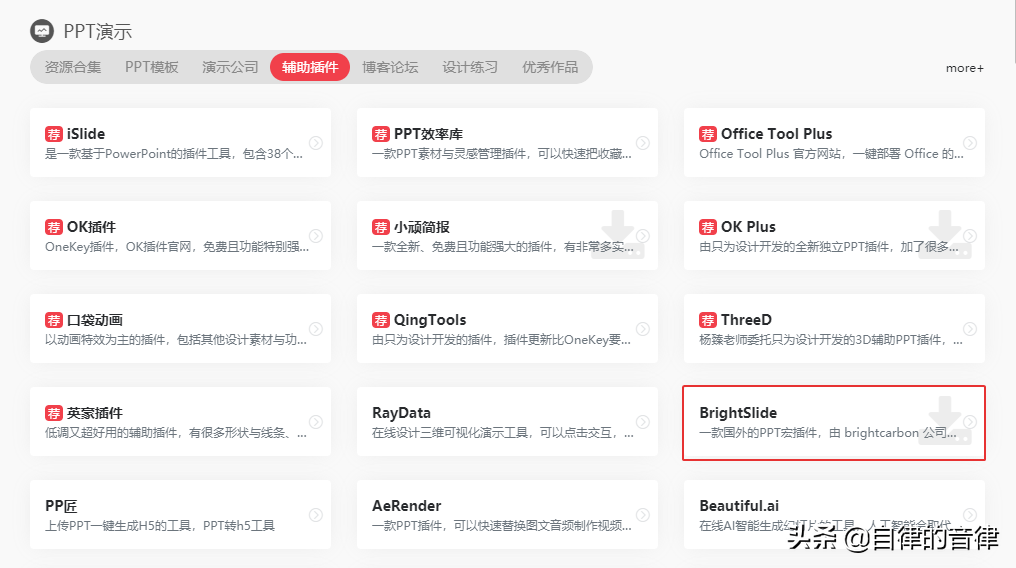
Task: Click the arrow icon on 英豪插件 card
Action: (x=316, y=422)
